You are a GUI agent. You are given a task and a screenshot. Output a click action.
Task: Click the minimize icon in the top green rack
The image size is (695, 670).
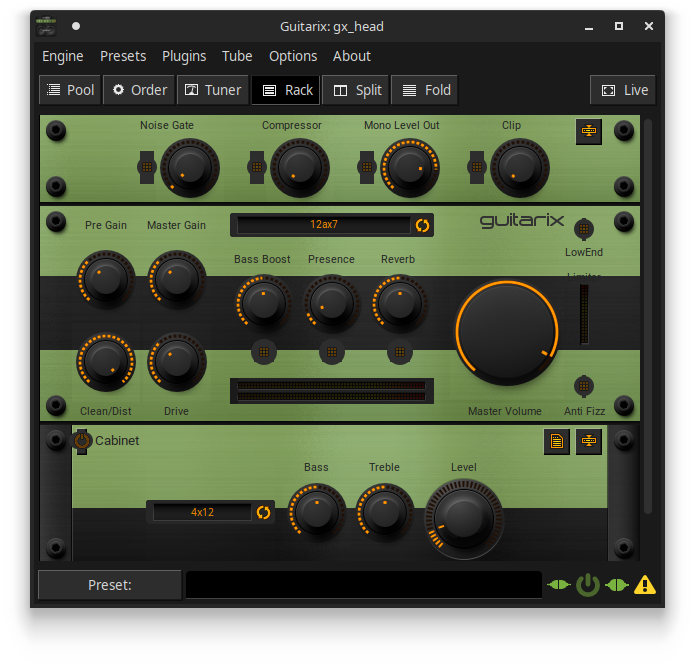pyautogui.click(x=589, y=131)
